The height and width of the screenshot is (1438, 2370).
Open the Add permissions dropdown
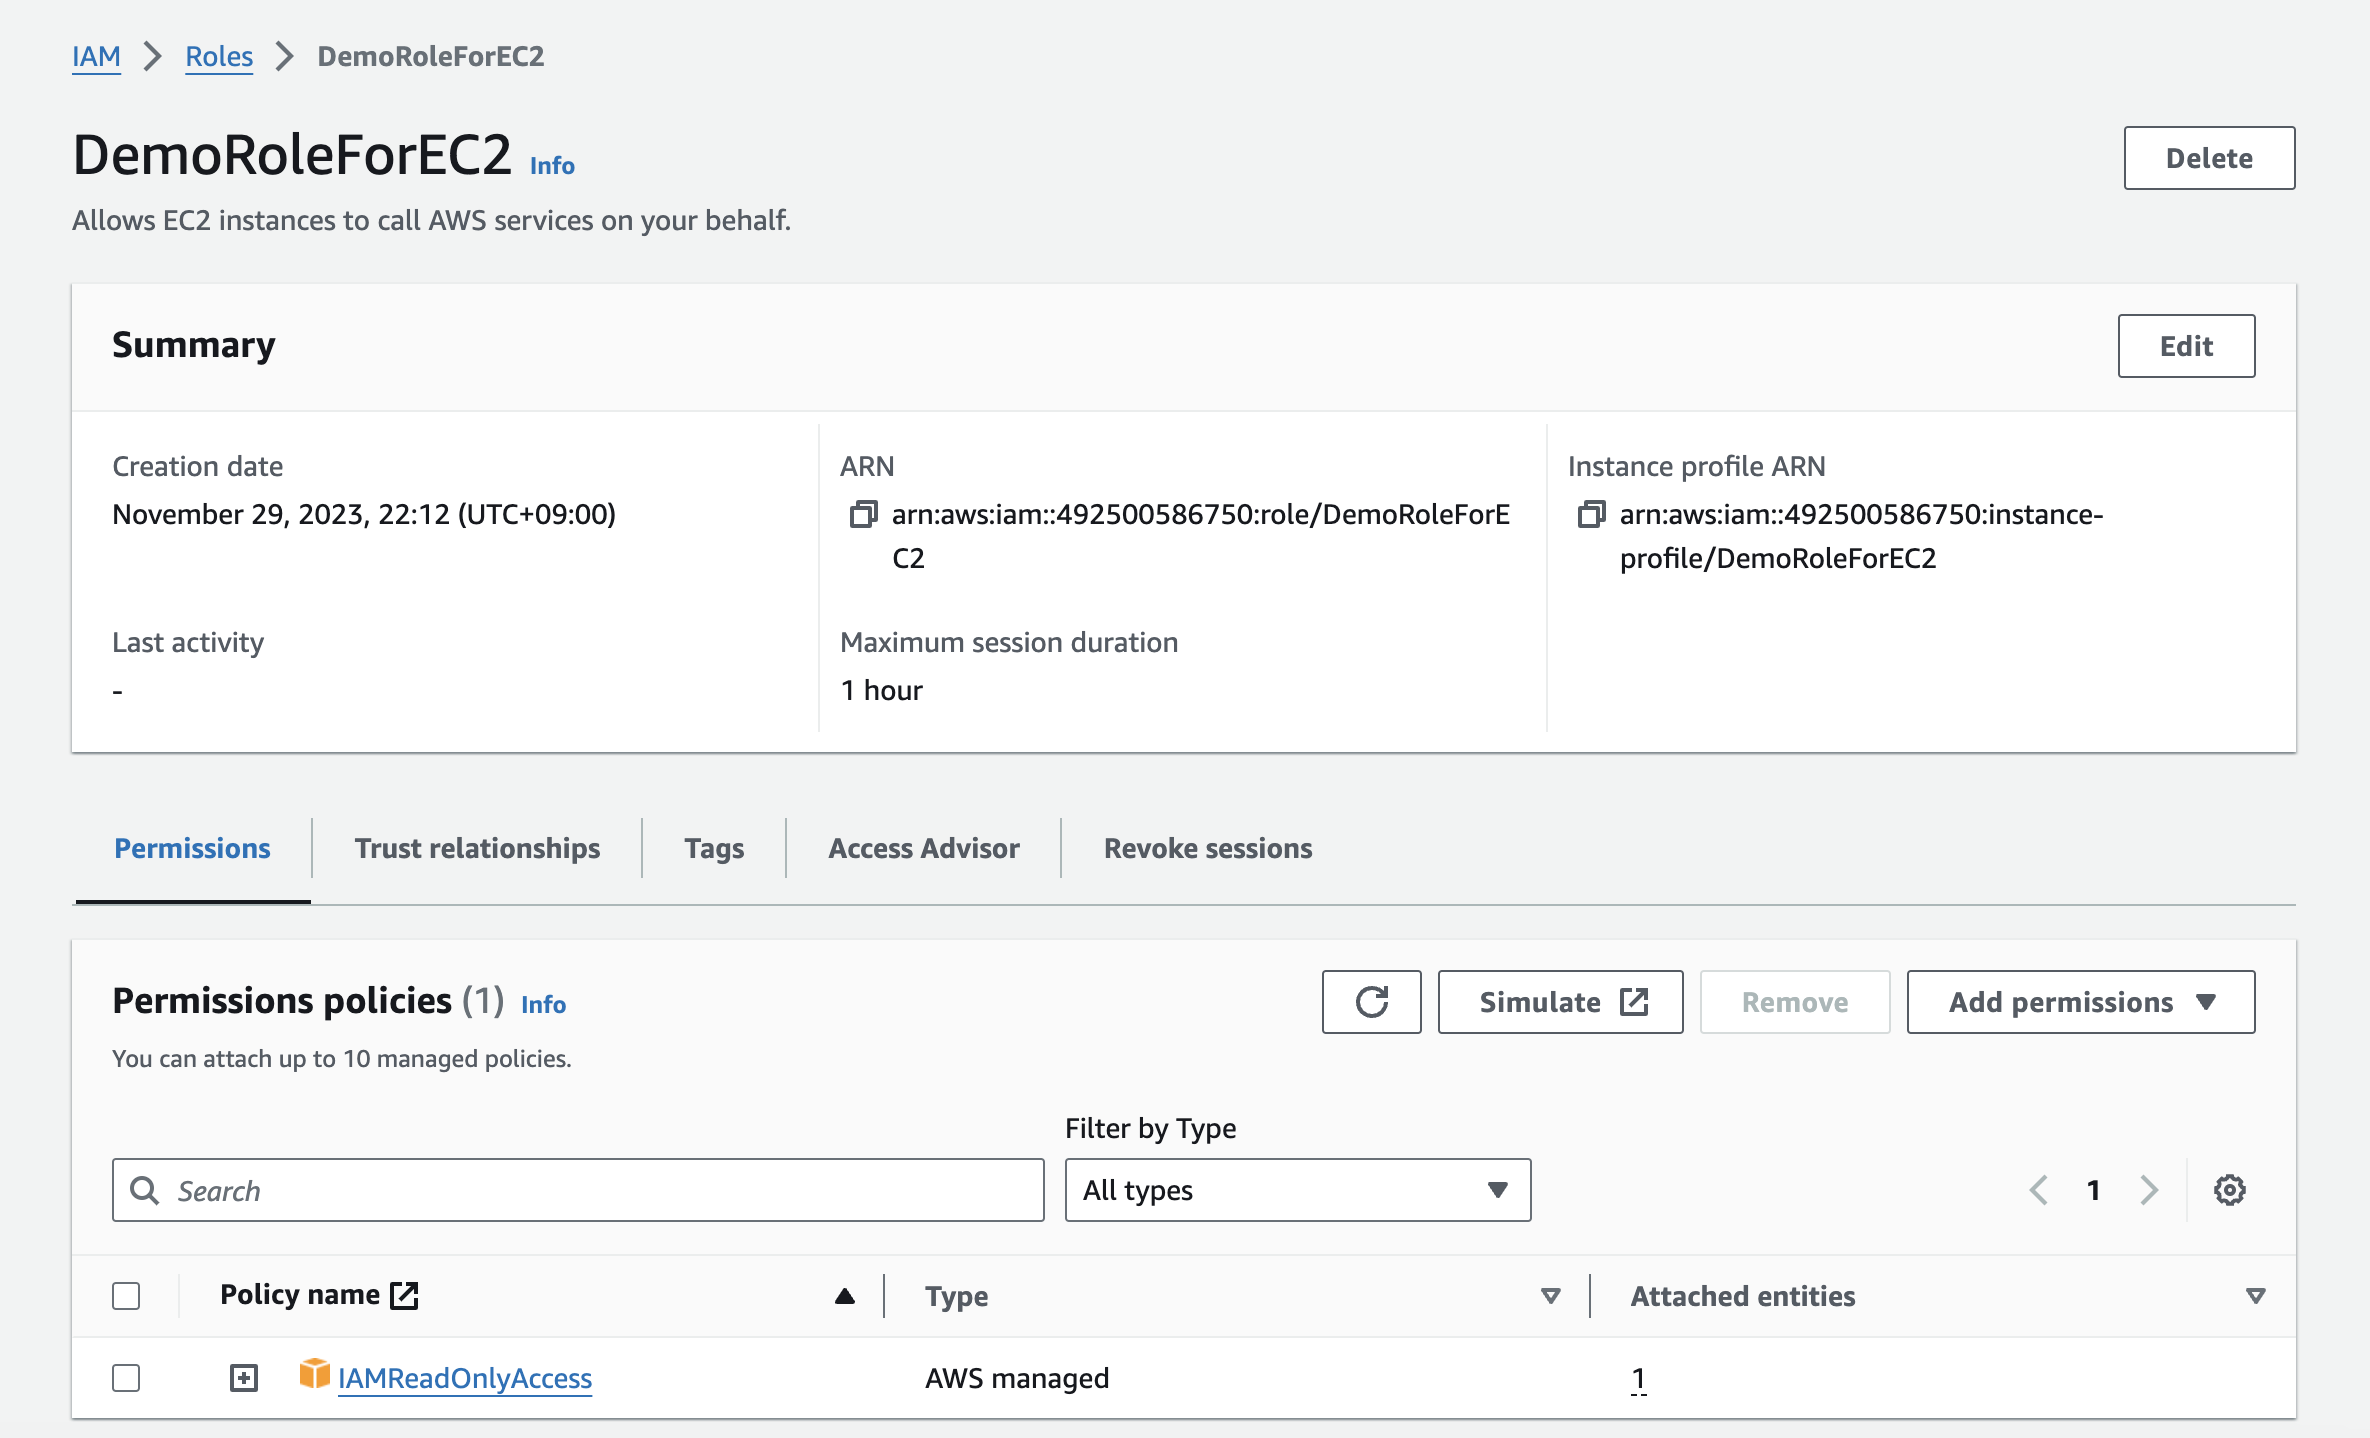coord(2080,1002)
